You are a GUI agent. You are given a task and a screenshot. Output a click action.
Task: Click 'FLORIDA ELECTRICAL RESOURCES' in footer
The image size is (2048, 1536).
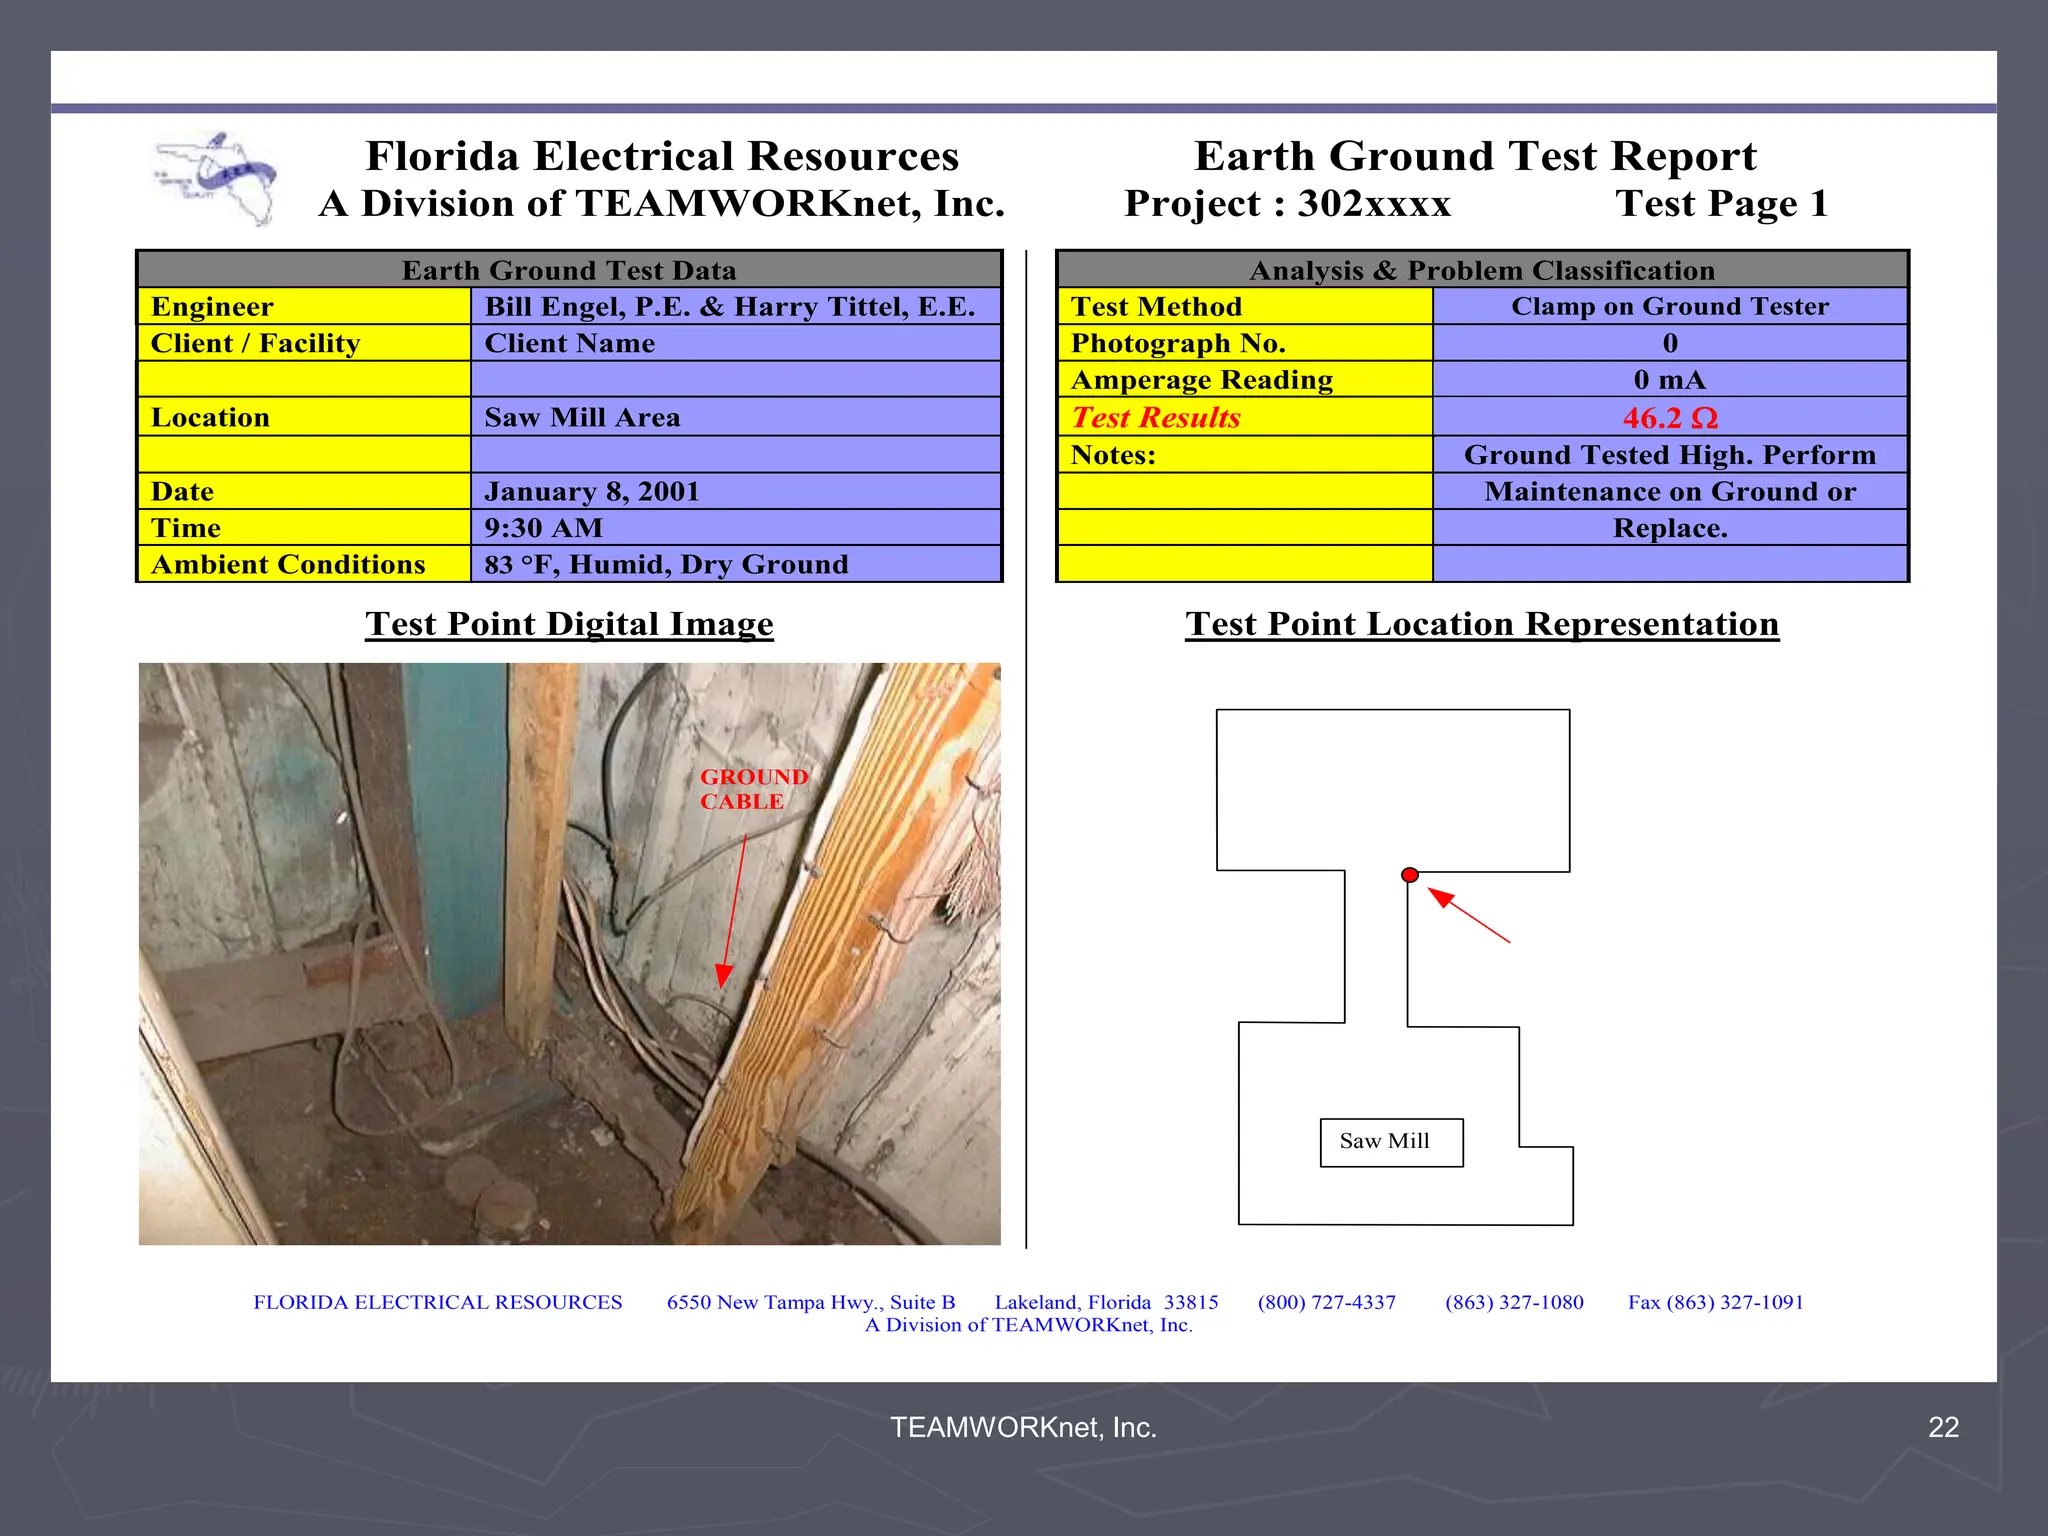(x=438, y=1302)
